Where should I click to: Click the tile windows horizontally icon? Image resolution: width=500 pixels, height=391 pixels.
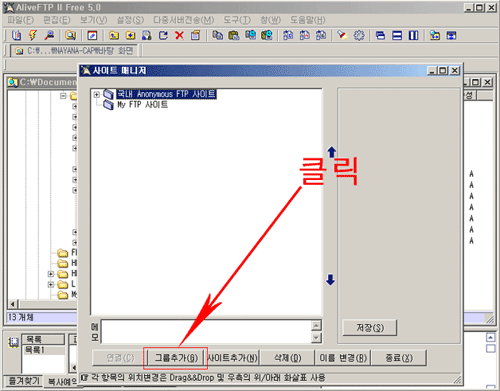[397, 35]
